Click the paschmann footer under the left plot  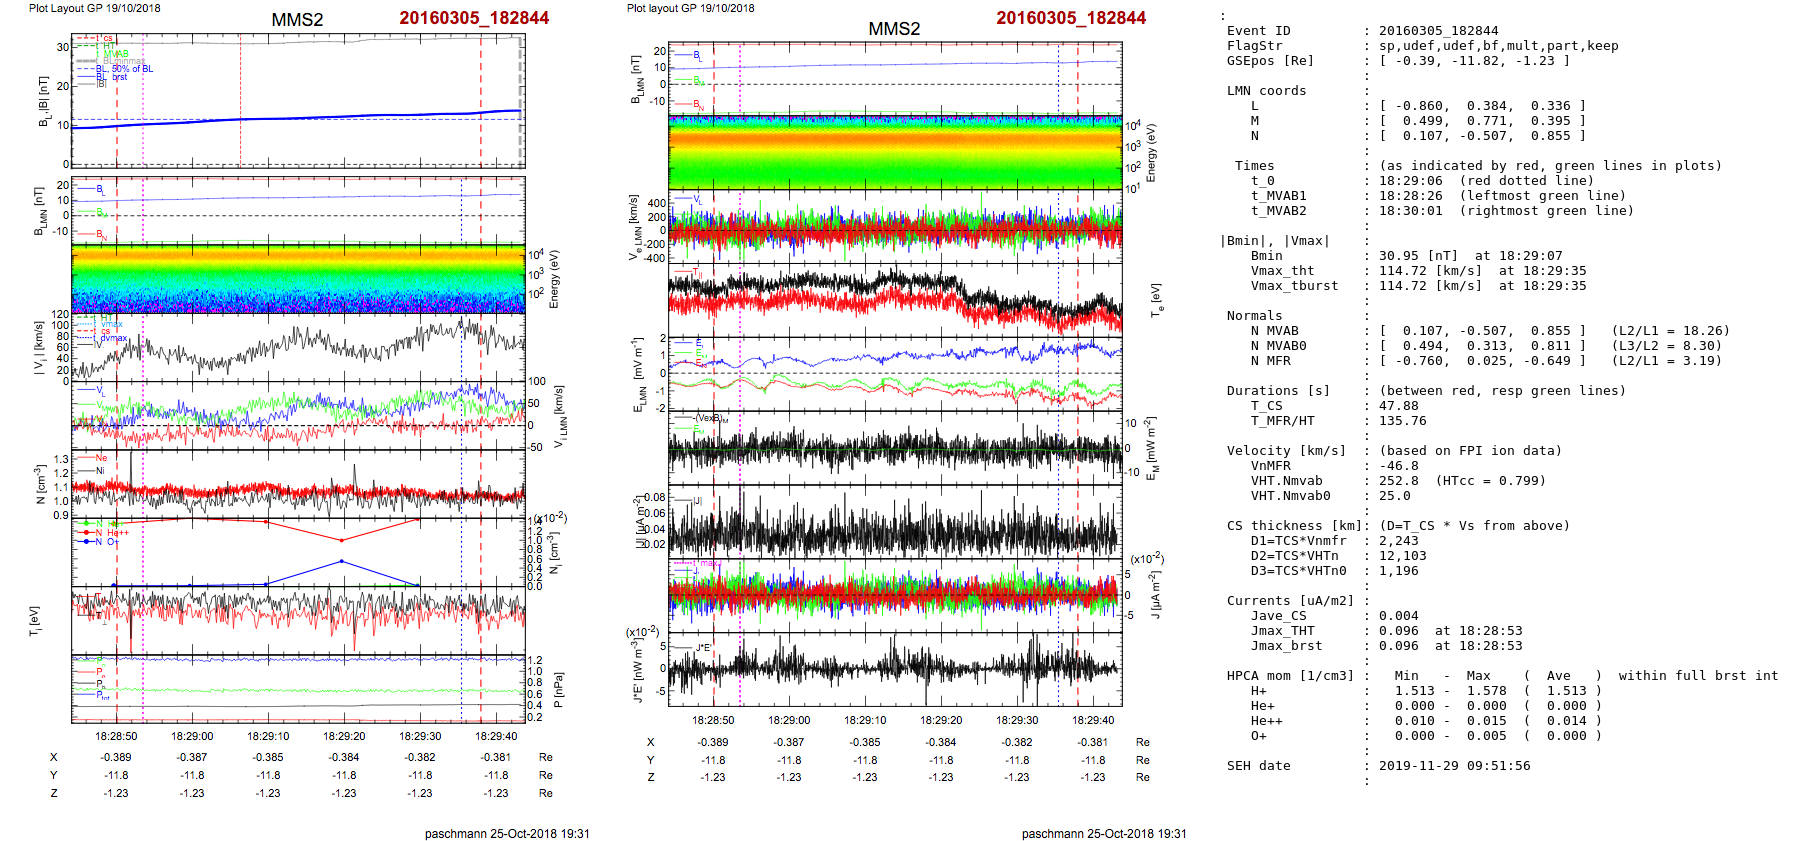pos(507,833)
